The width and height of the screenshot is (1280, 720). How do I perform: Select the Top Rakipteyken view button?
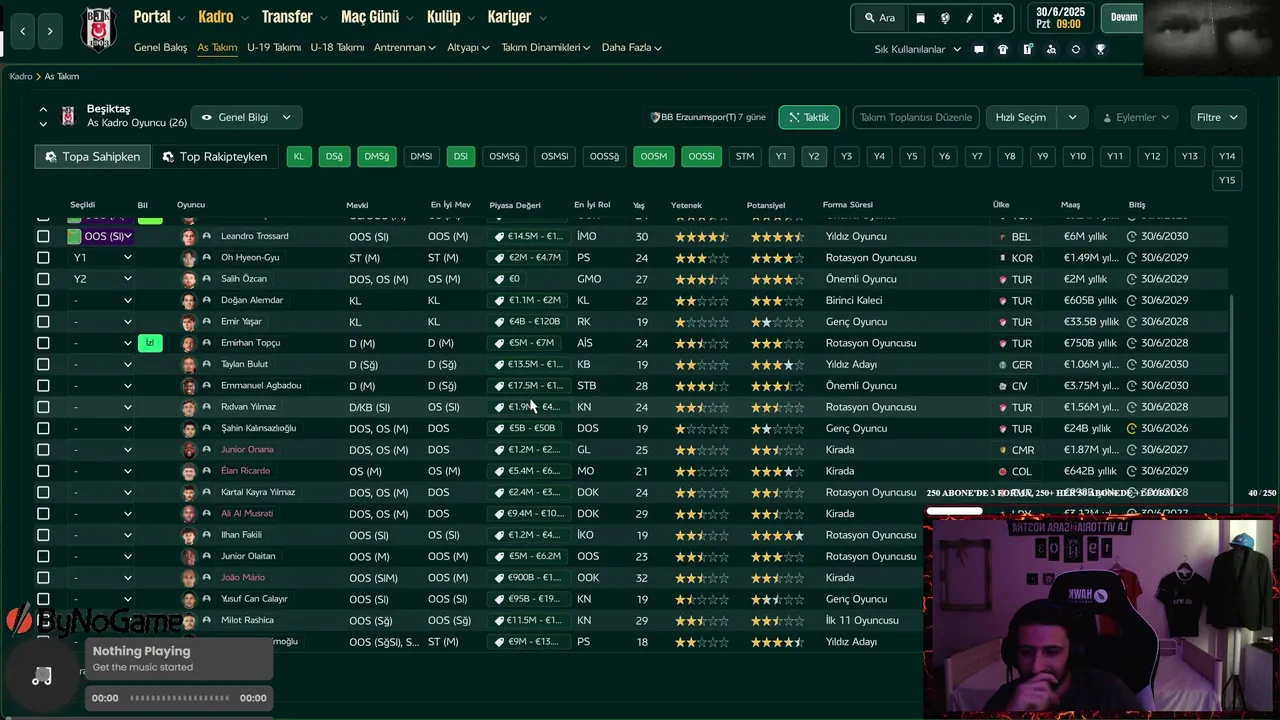[x=215, y=157]
